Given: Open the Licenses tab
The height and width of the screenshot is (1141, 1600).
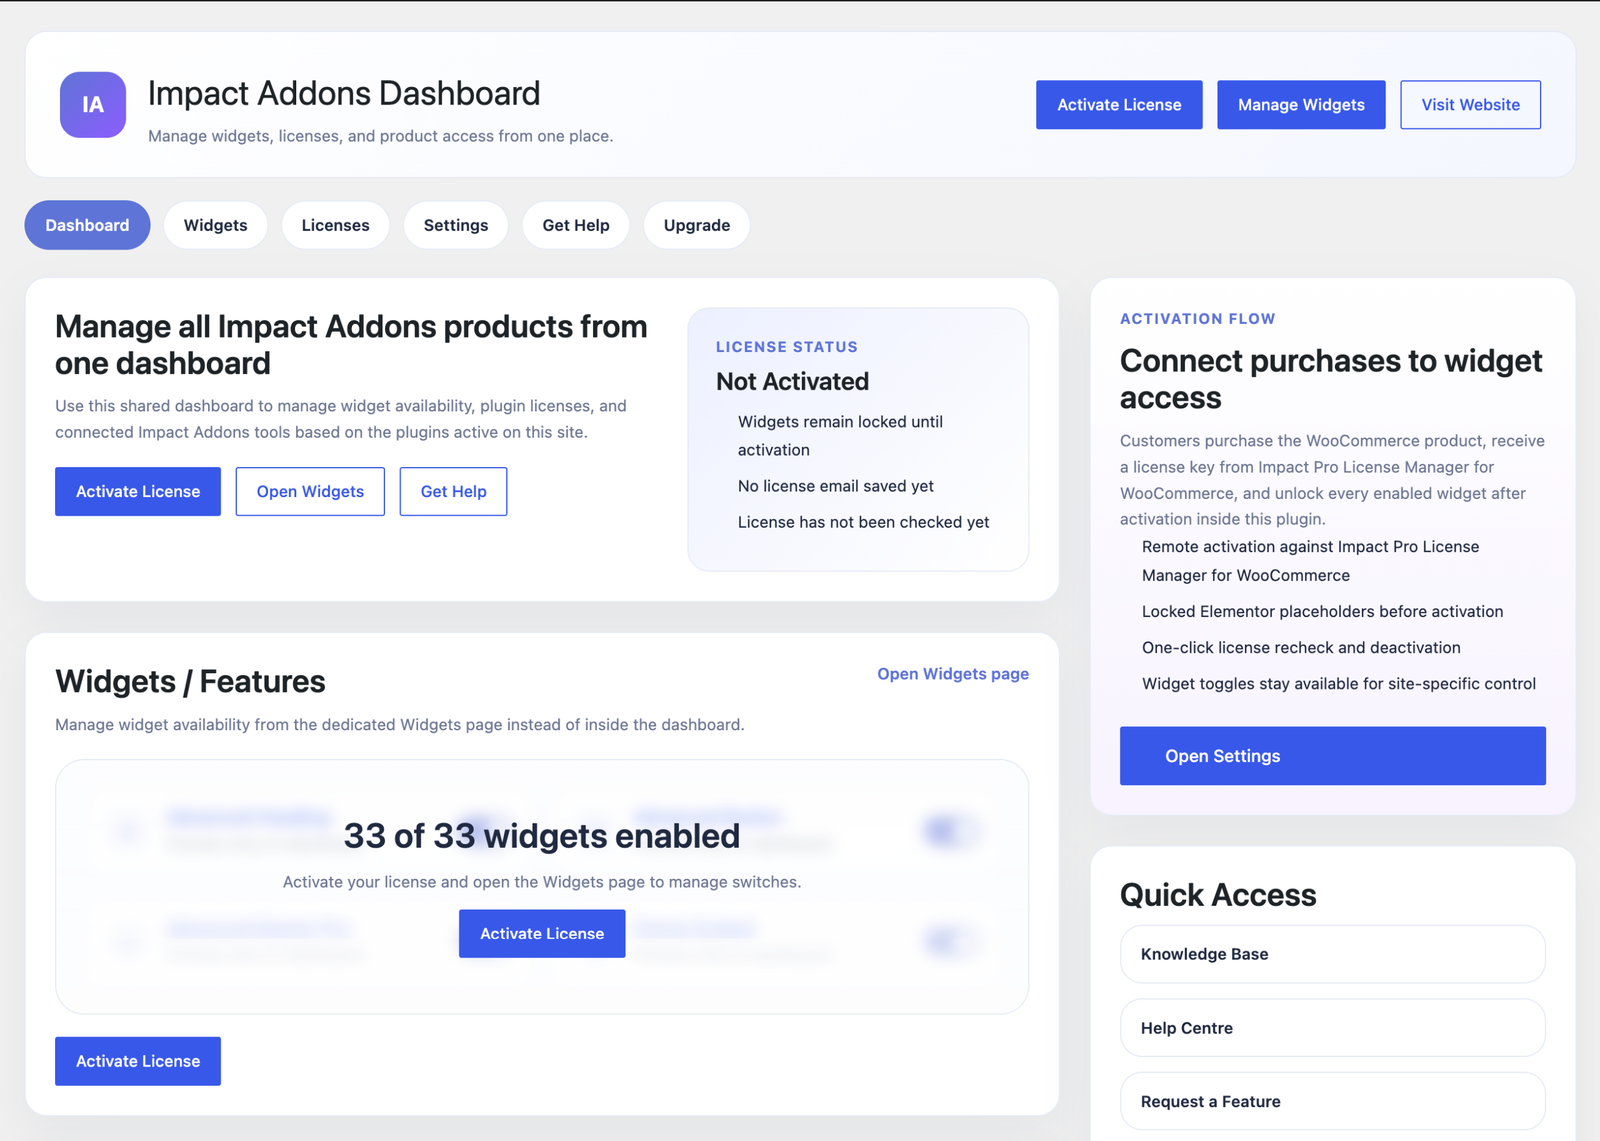Looking at the screenshot, I should (x=335, y=225).
